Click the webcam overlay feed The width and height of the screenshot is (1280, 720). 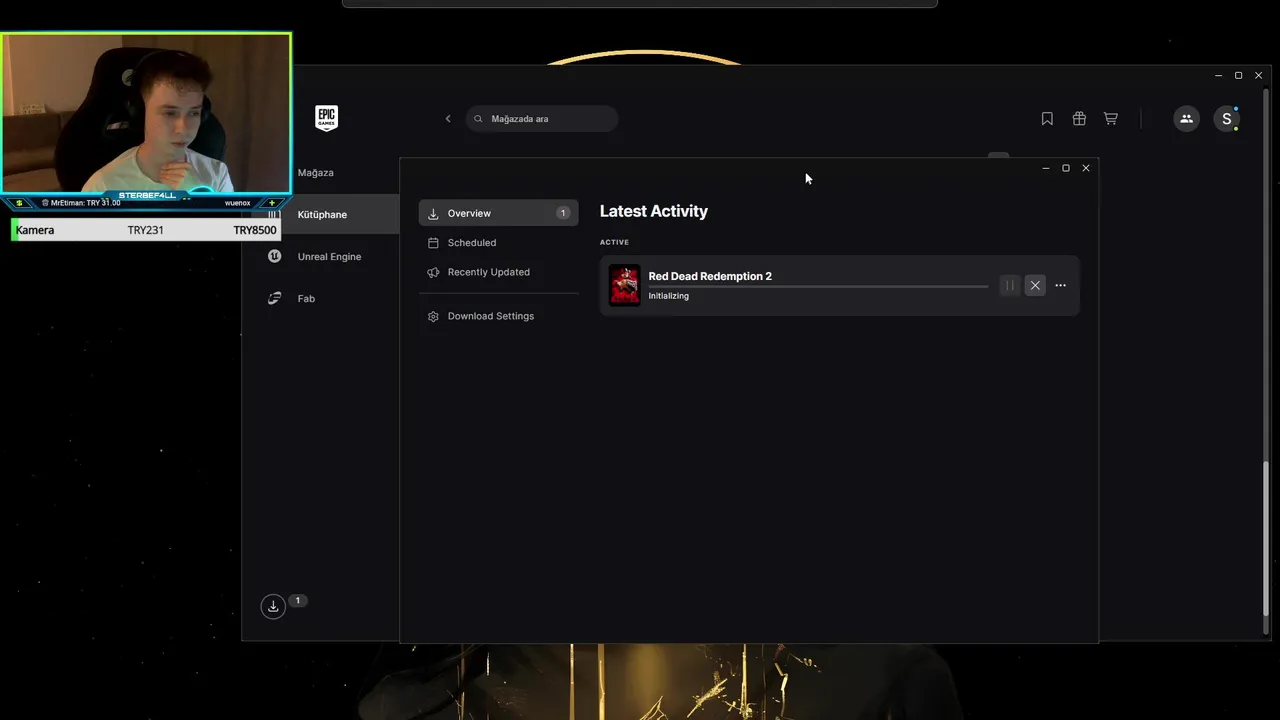146,113
